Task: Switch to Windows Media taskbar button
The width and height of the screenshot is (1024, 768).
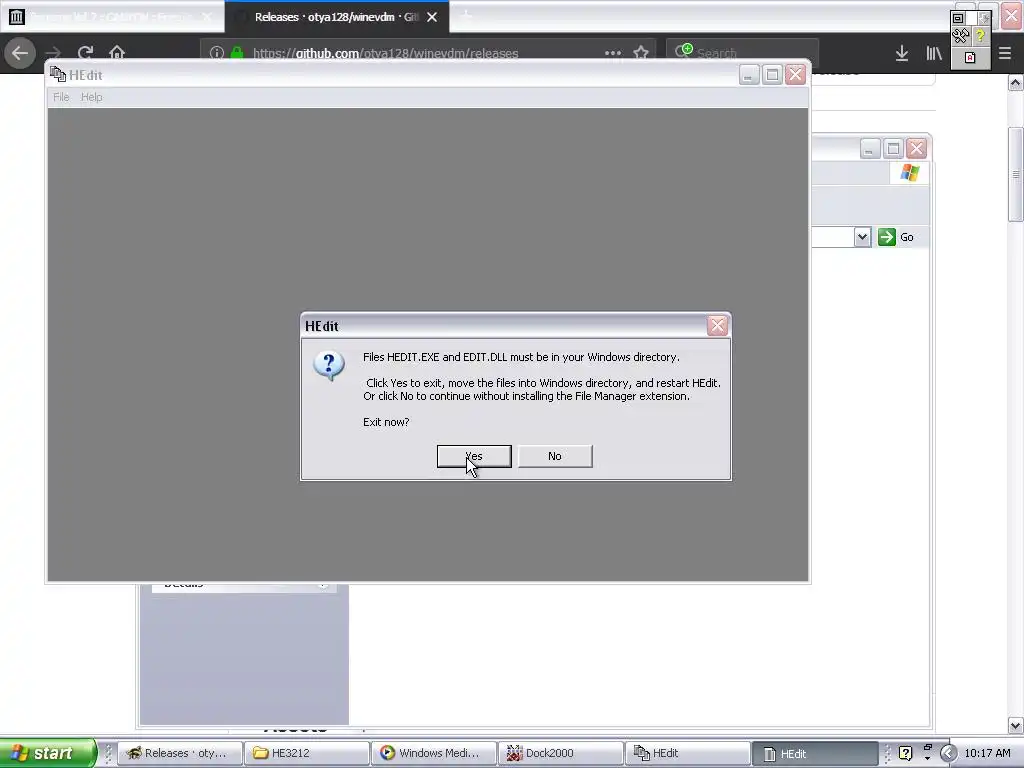Action: (433, 753)
